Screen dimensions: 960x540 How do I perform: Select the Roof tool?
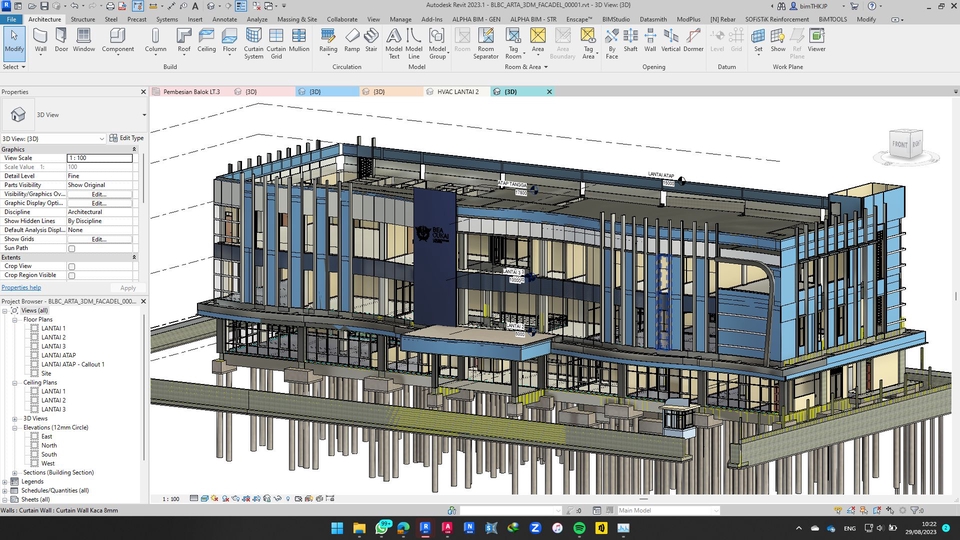184,40
